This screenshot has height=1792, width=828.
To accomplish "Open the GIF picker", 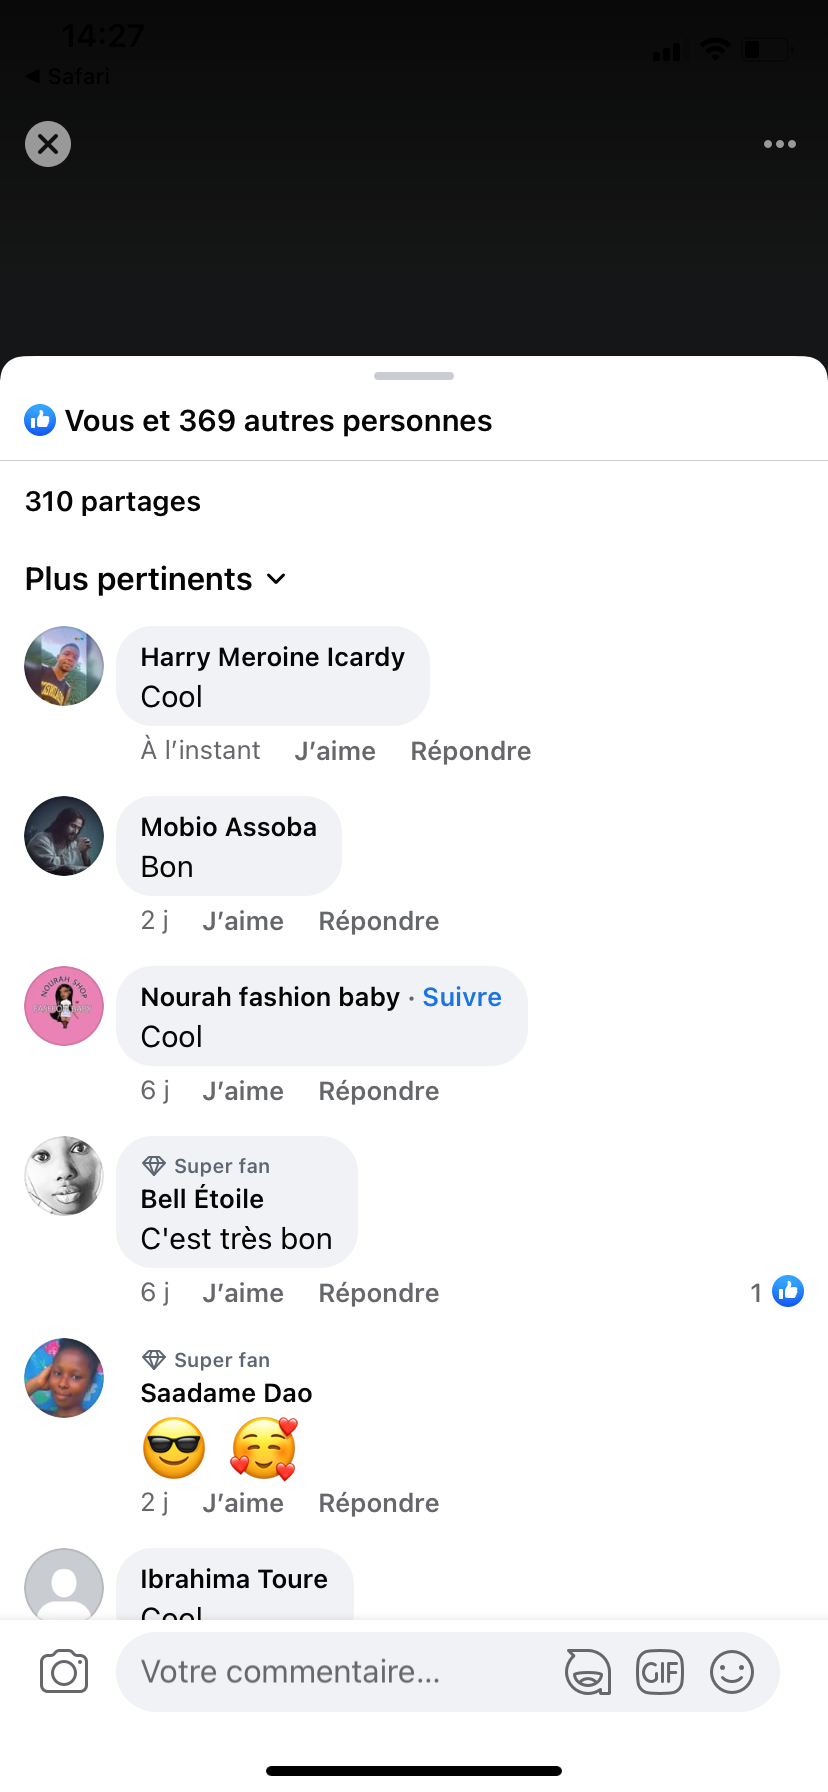I will tap(660, 1672).
